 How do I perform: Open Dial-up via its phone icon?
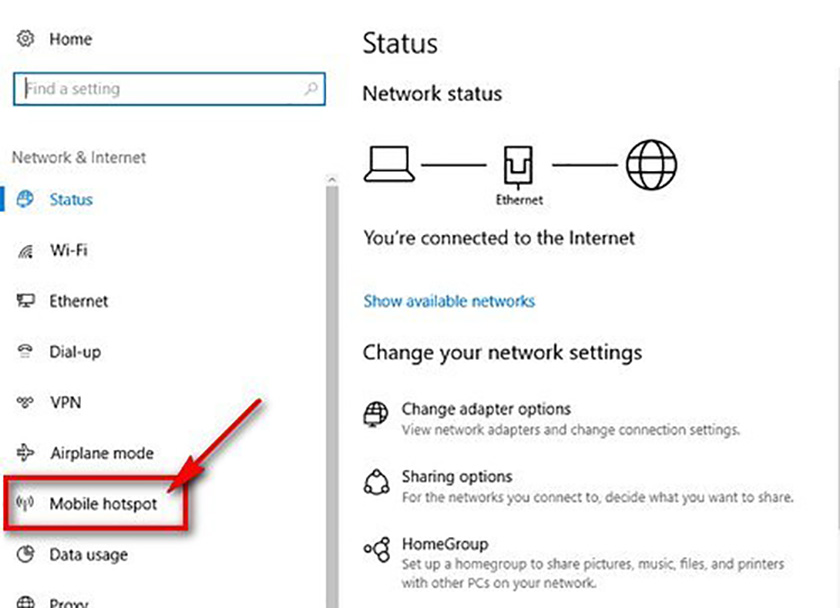click(27, 352)
